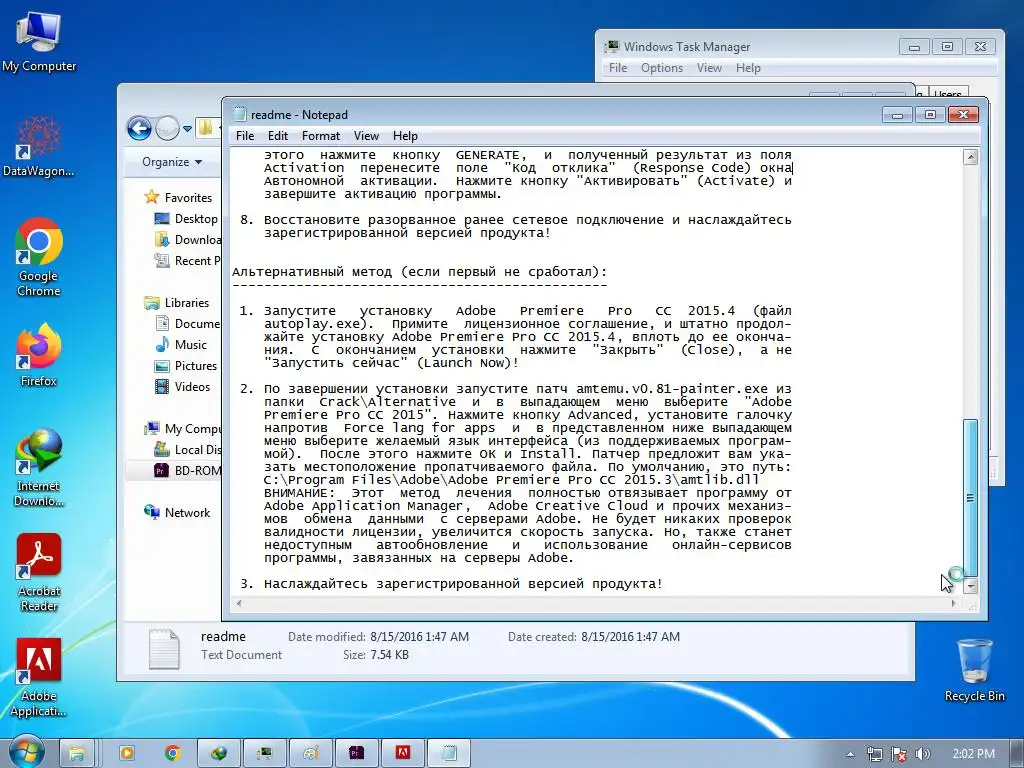
Task: Launch Google Chrome from desktop
Action: tap(39, 257)
